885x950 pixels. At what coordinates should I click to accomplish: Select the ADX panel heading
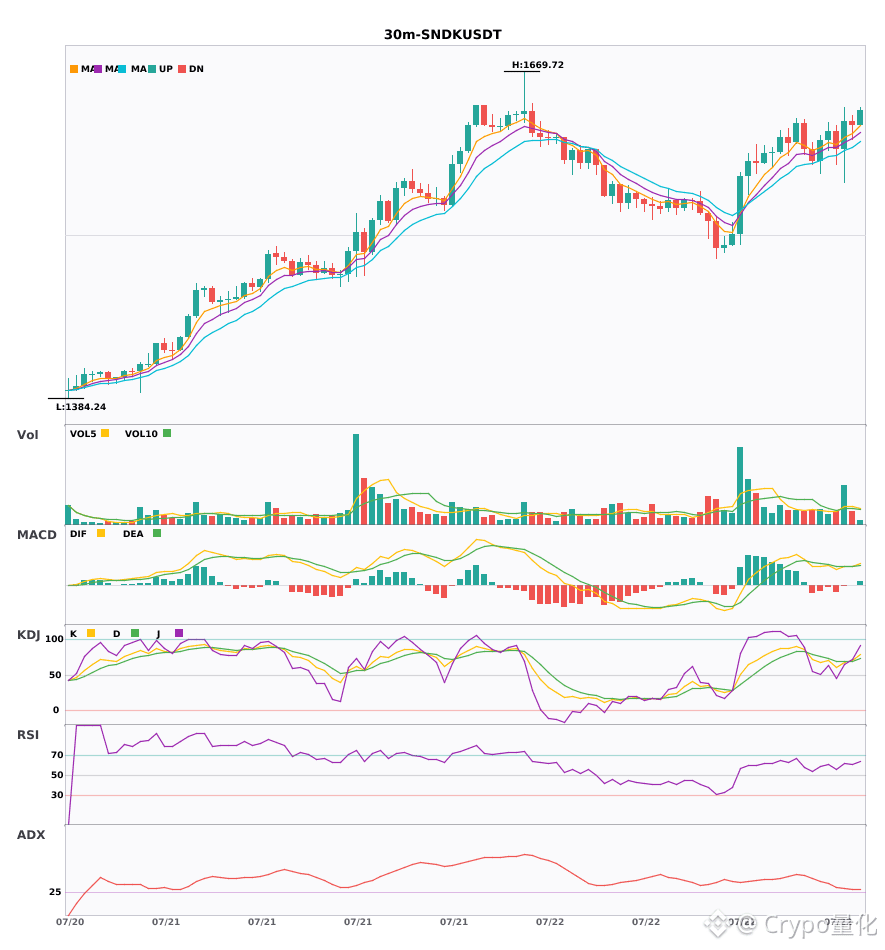coord(31,835)
